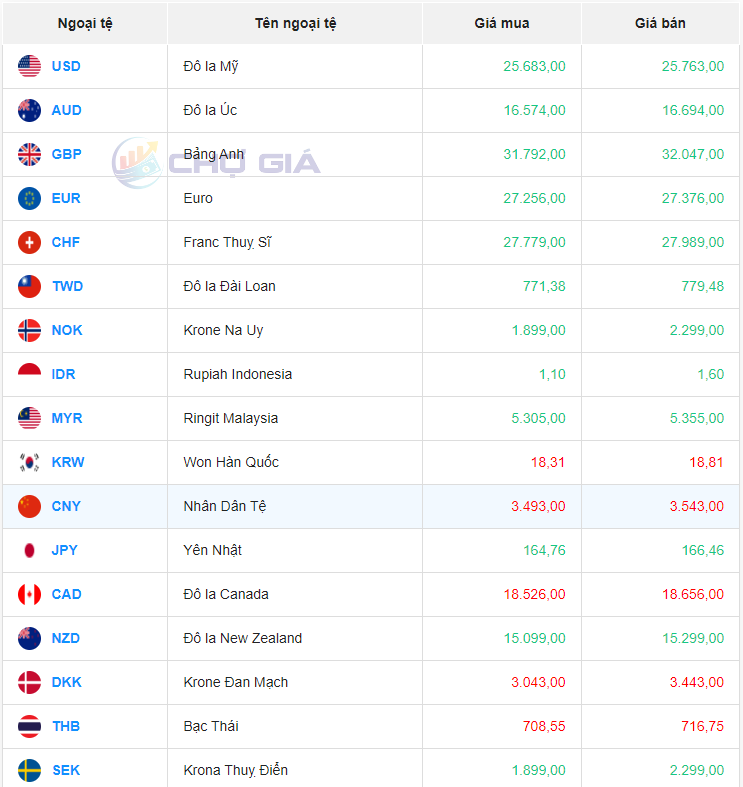Select the Rupiah Indonesia row name
The width and height of the screenshot is (743, 787).
[238, 374]
